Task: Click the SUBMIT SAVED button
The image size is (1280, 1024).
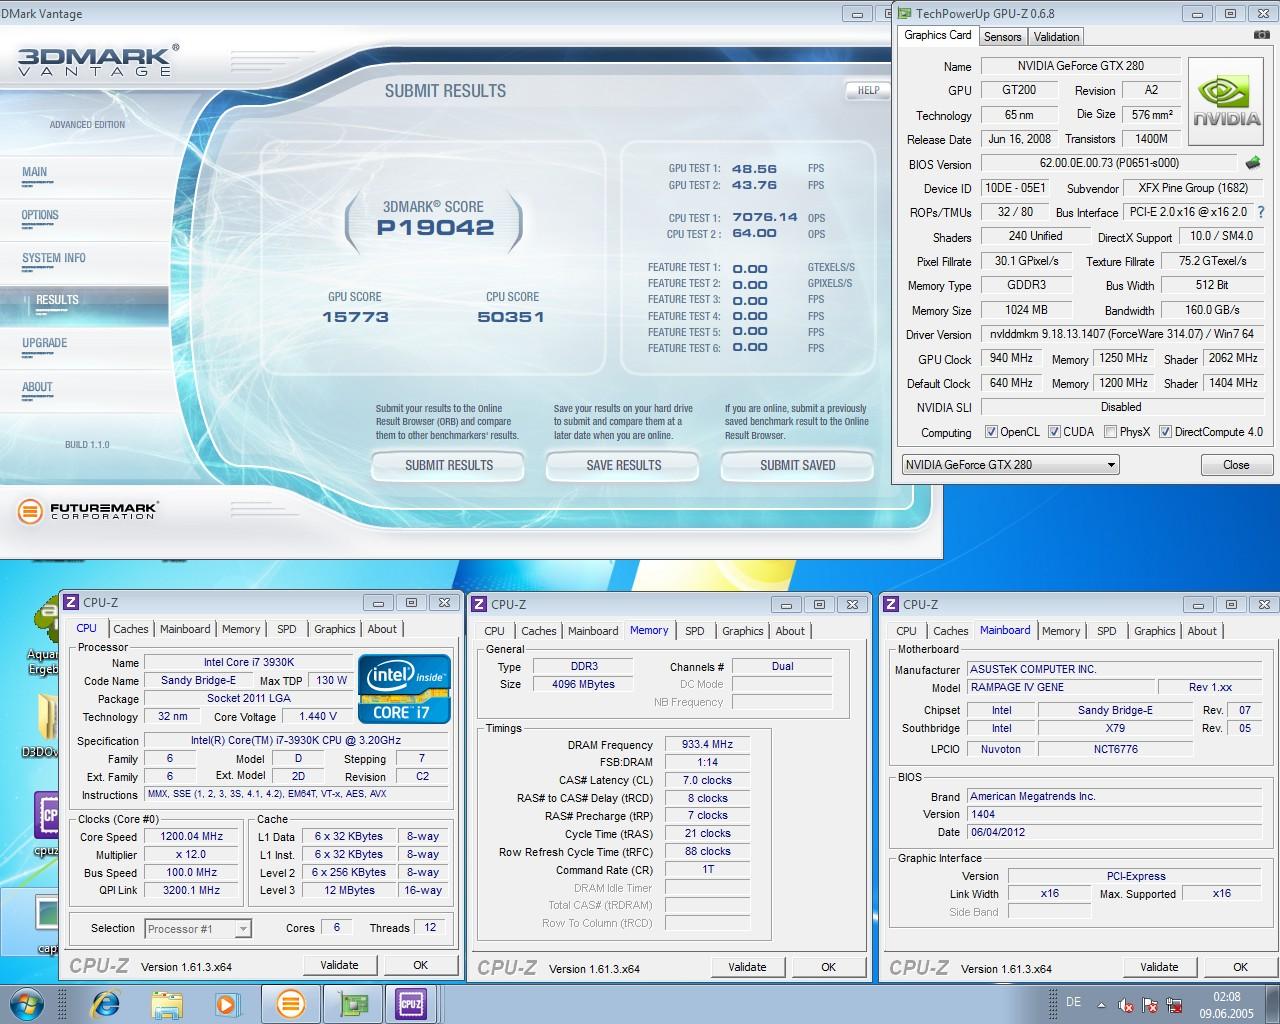Action: click(798, 466)
